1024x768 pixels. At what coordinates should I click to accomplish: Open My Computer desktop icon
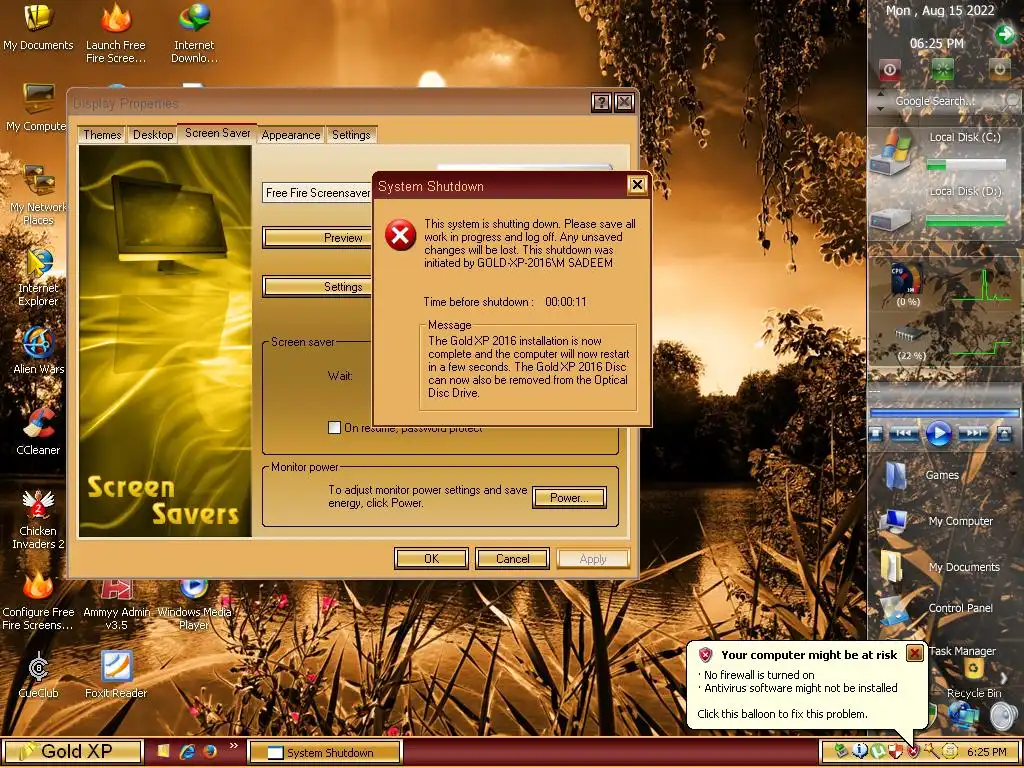pos(35,108)
